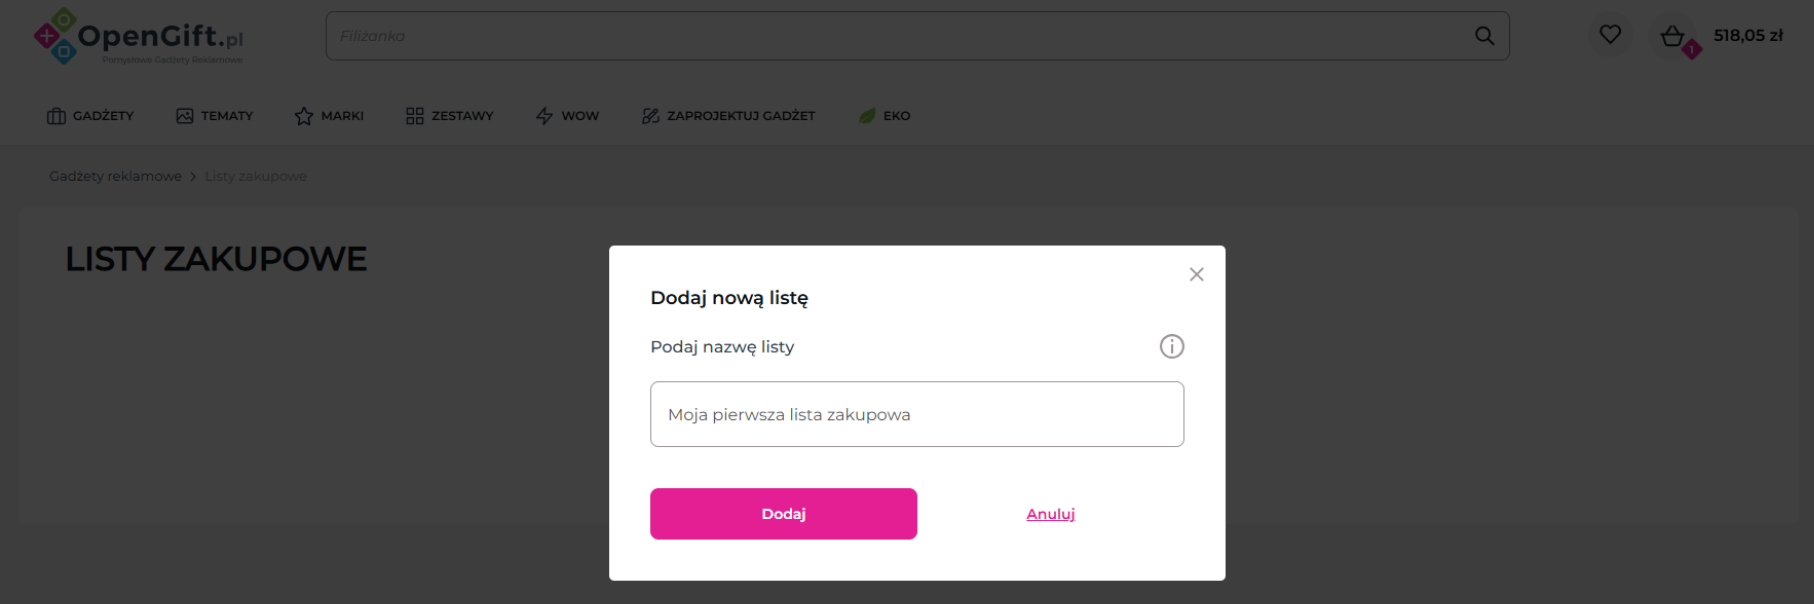The height and width of the screenshot is (604, 1814).
Task: Click the Anuluj link
Action: point(1050,514)
